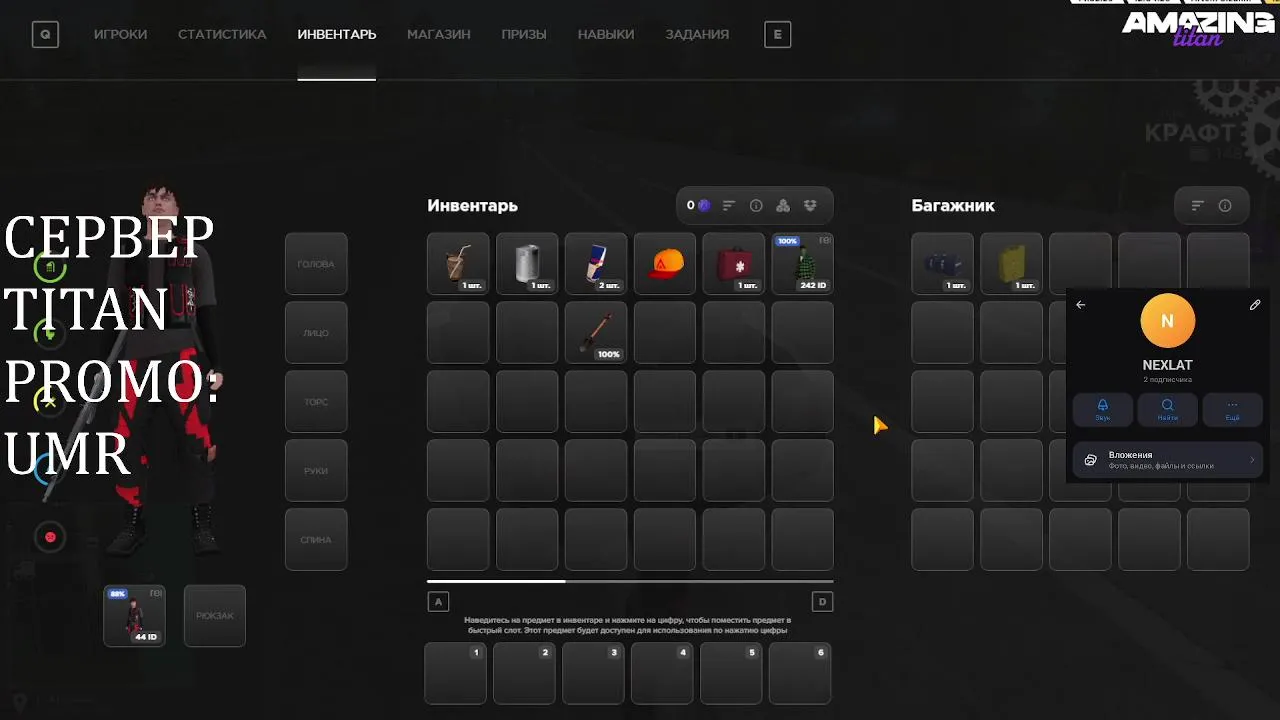Select the energy drink can item
1280x720 pixels.
(596, 264)
